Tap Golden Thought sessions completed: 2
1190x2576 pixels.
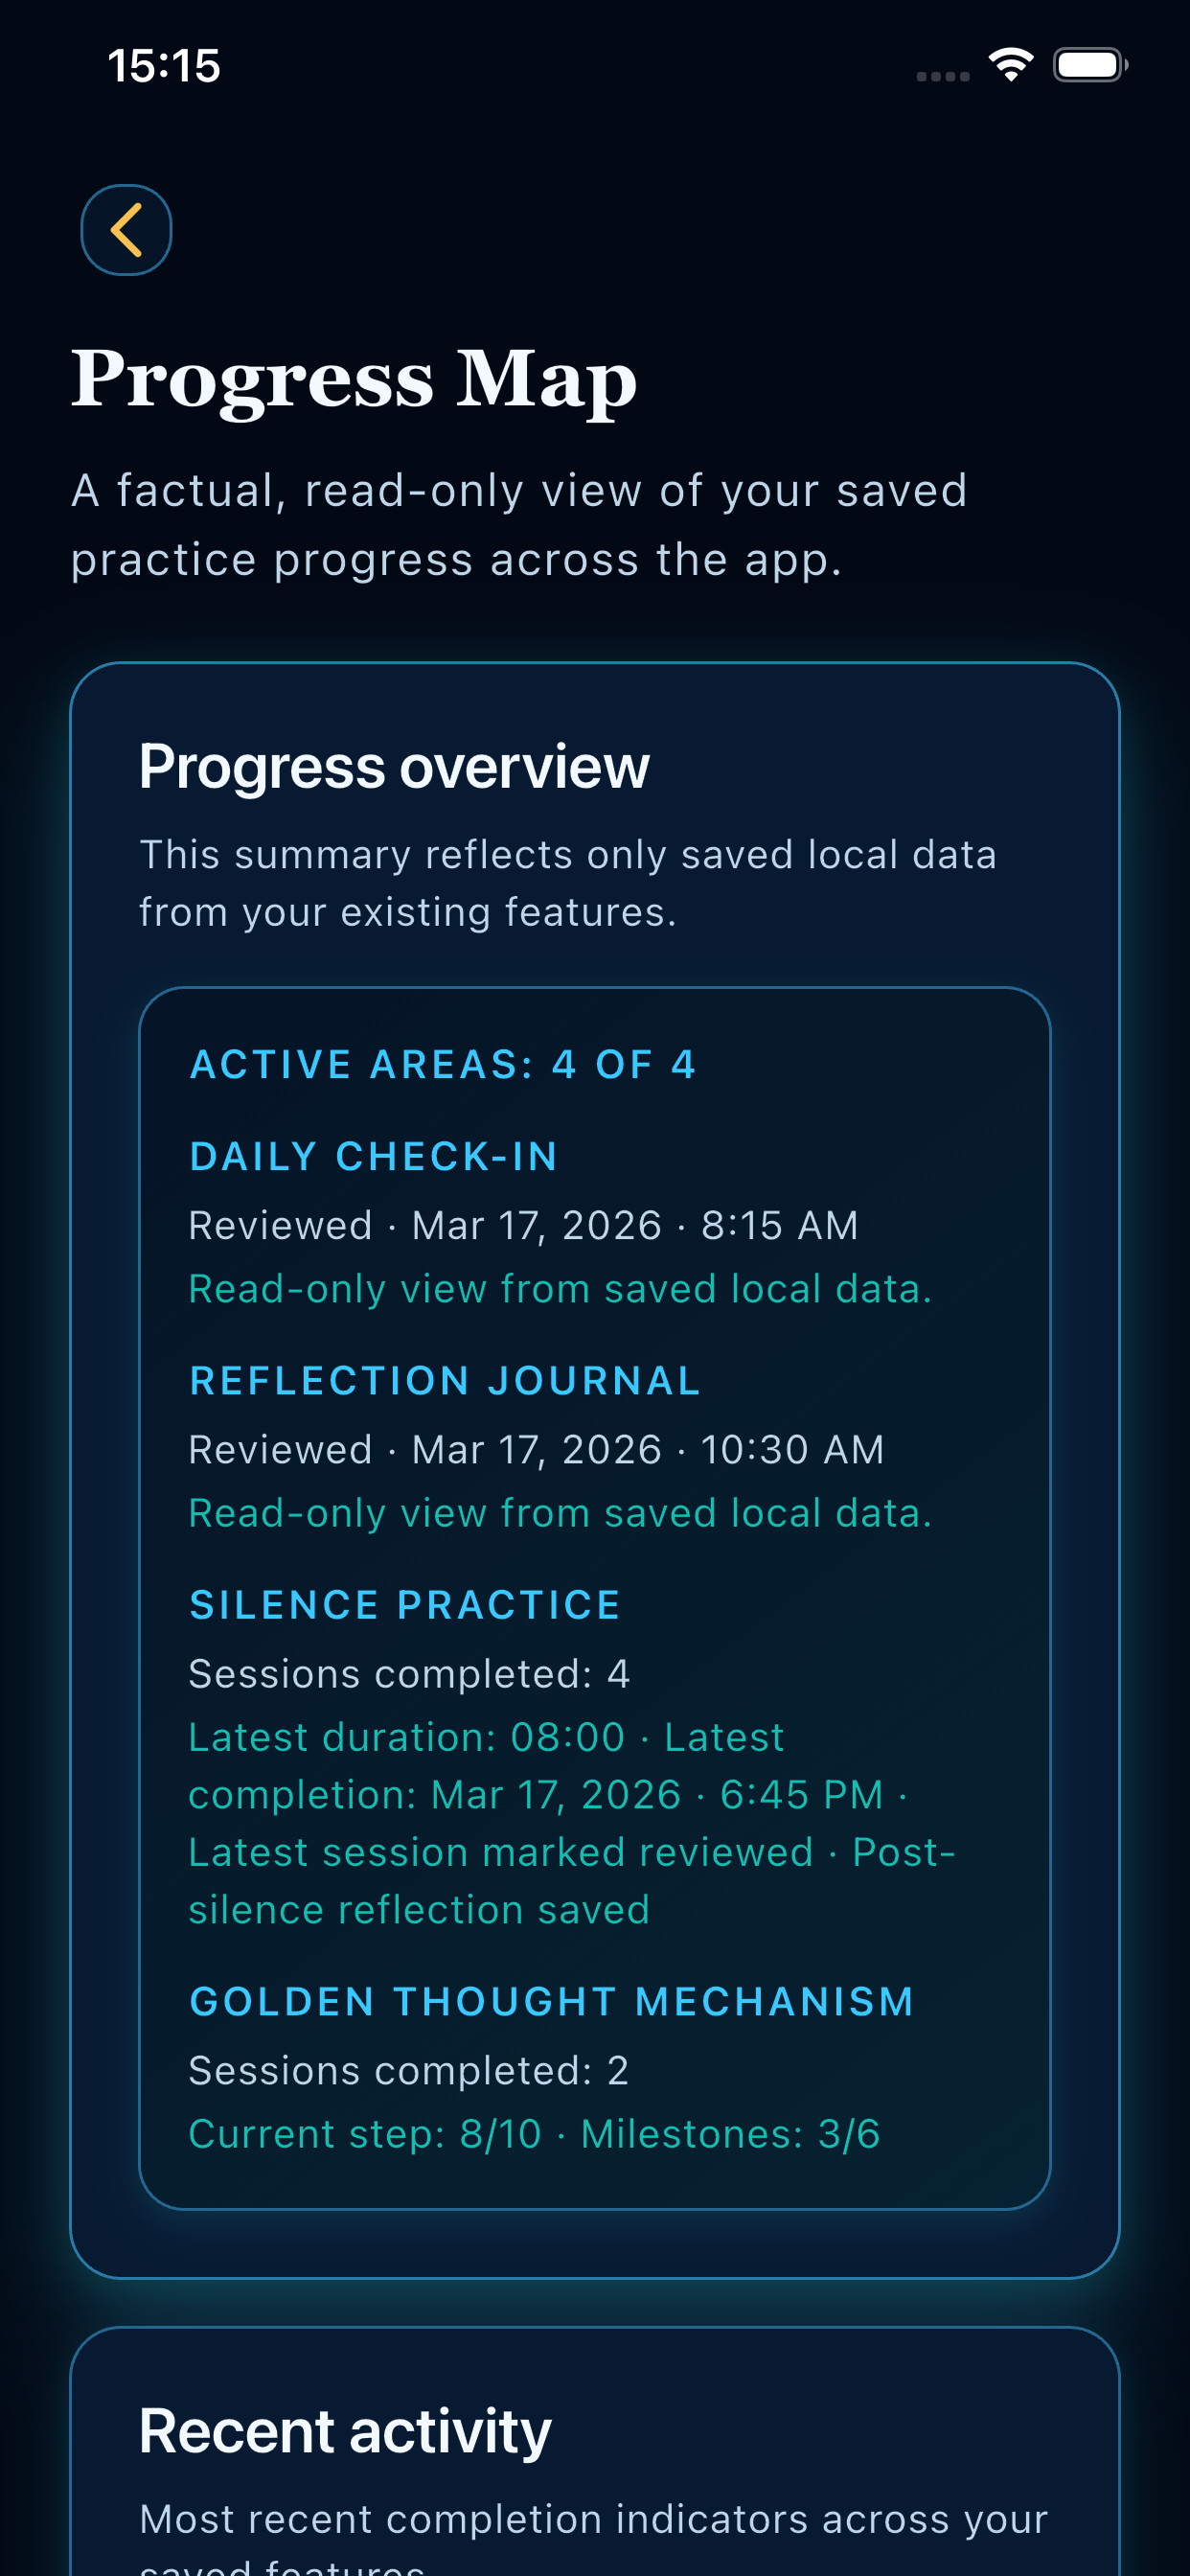[409, 2070]
